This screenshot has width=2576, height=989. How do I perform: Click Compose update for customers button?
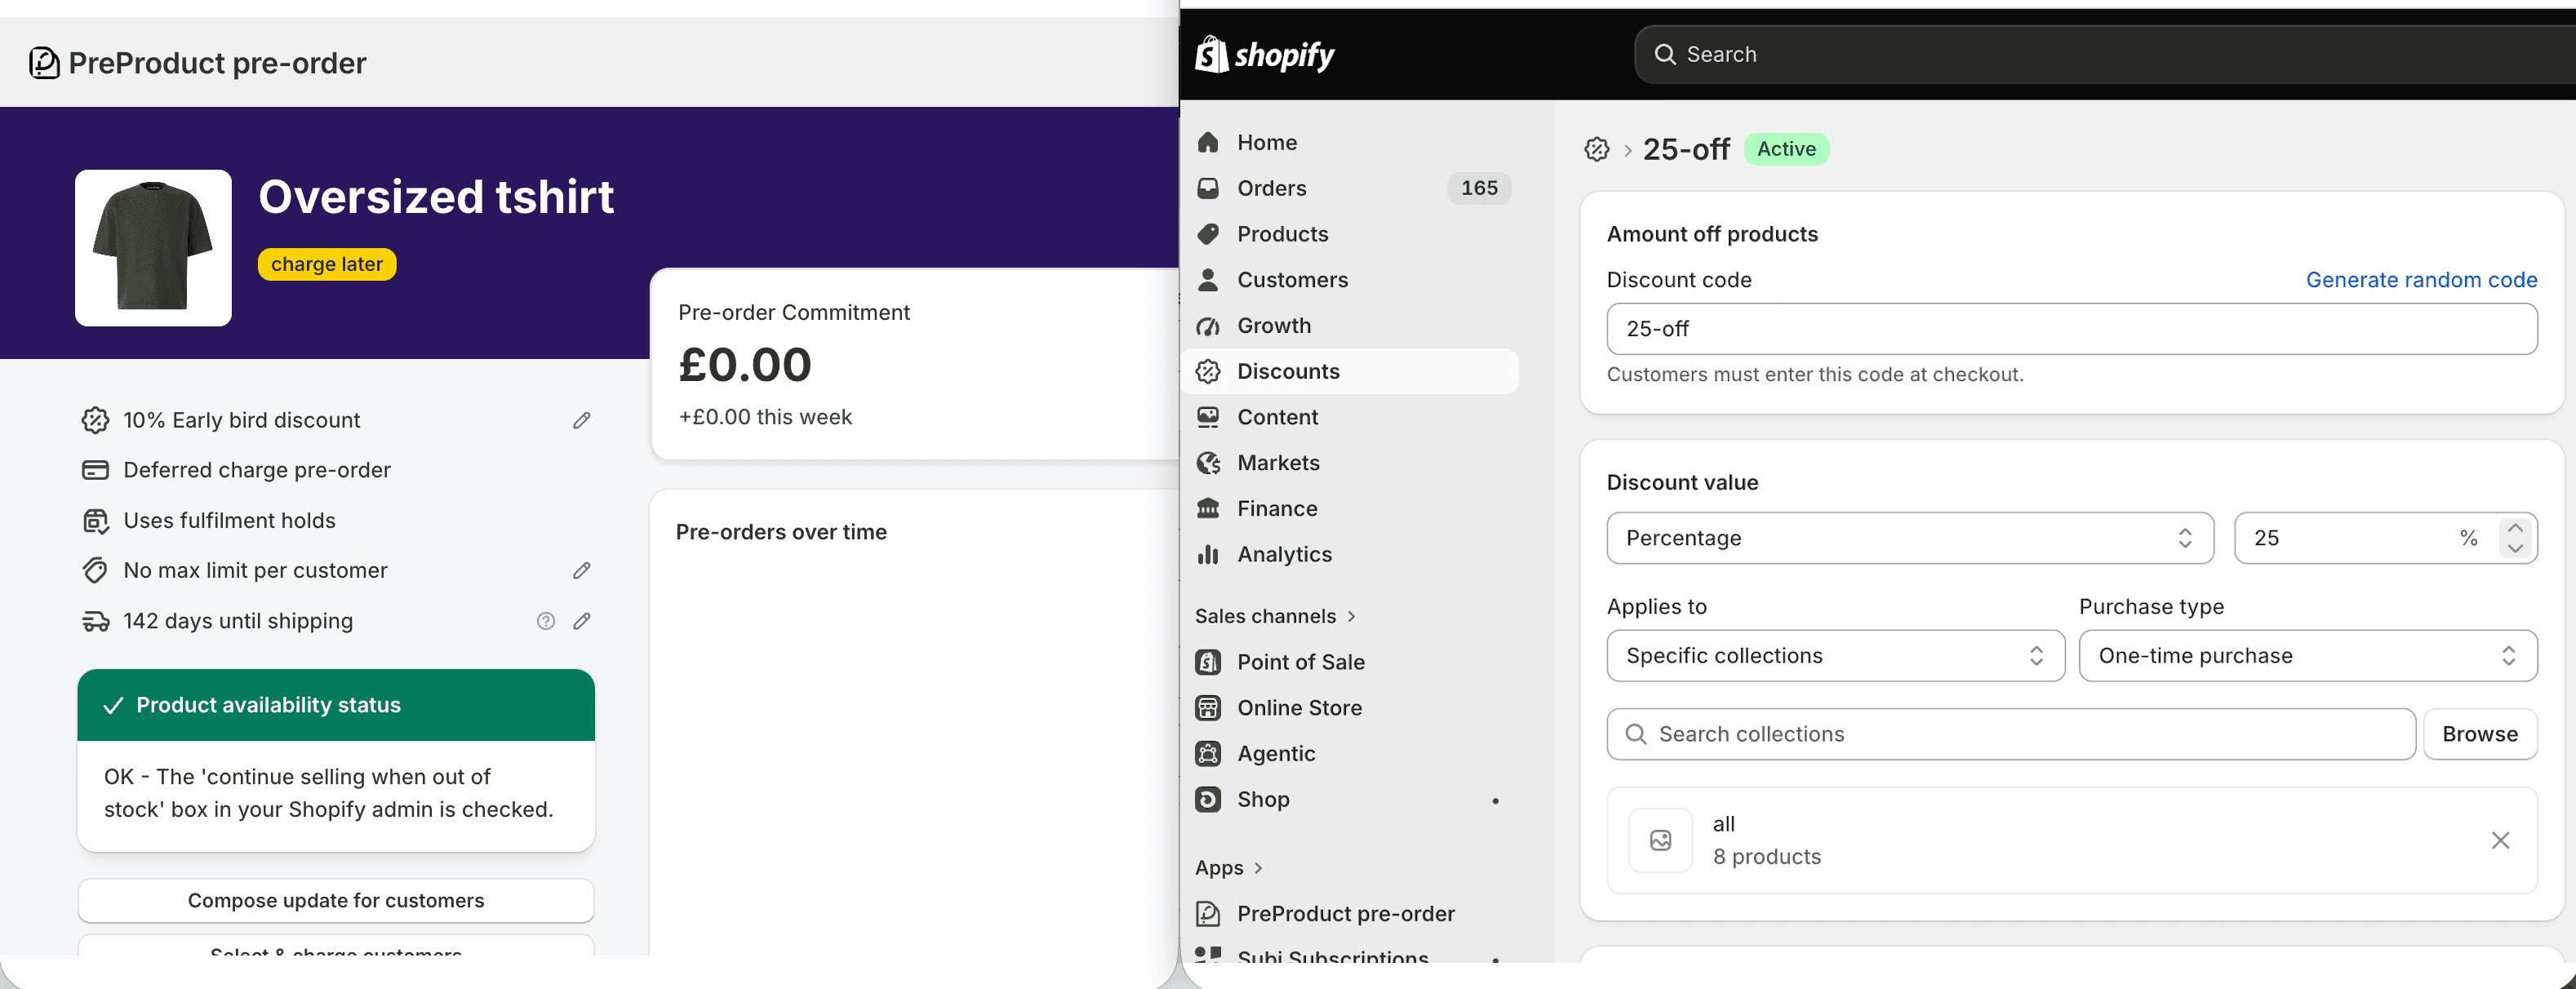pyautogui.click(x=336, y=901)
